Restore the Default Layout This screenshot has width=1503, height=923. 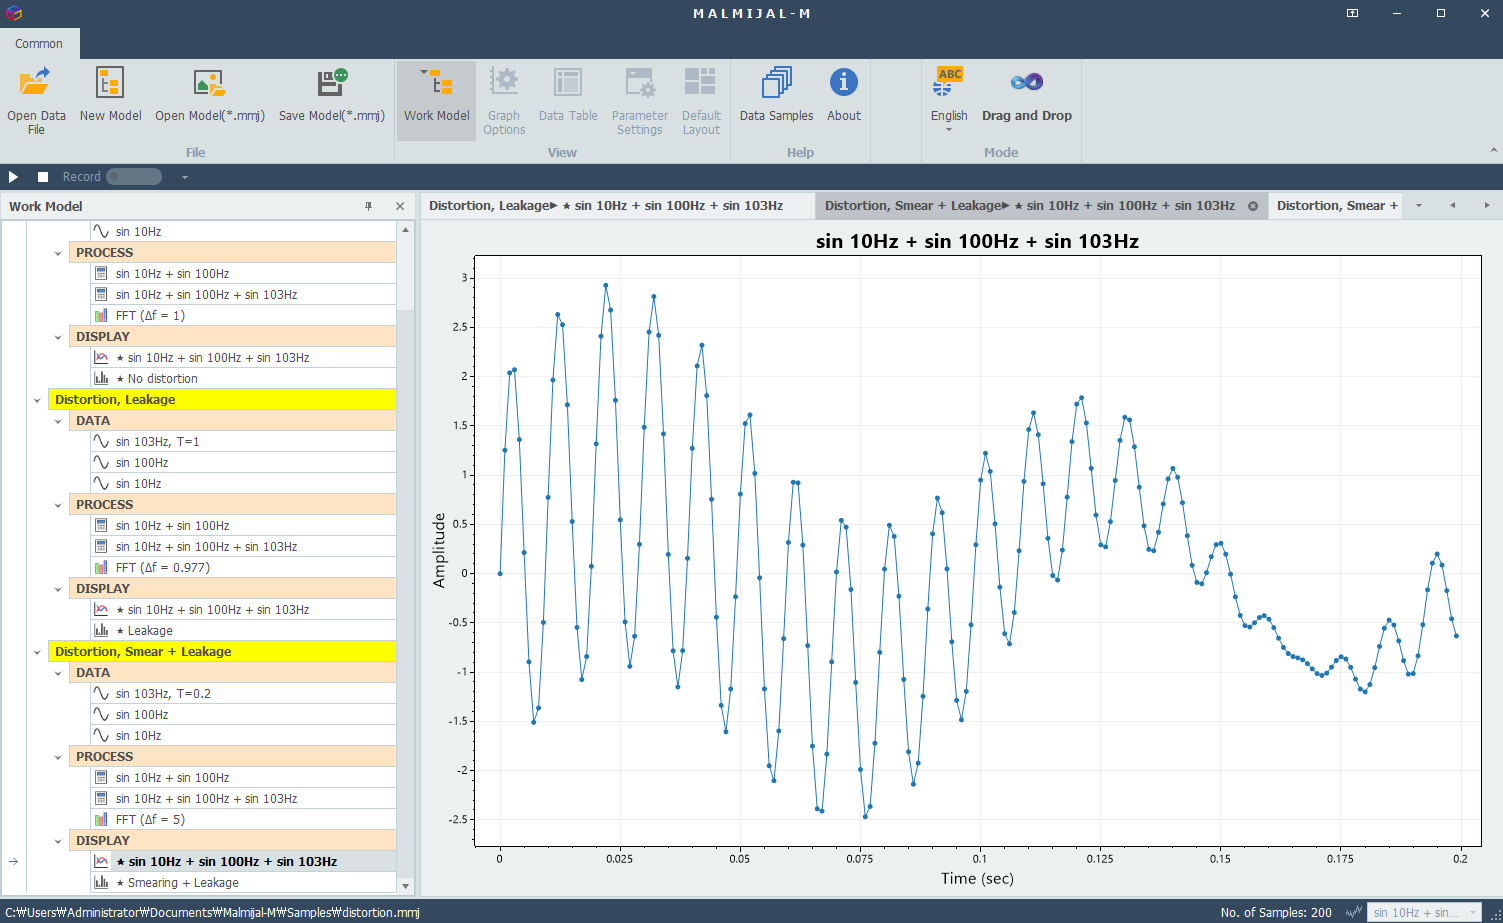click(x=701, y=100)
